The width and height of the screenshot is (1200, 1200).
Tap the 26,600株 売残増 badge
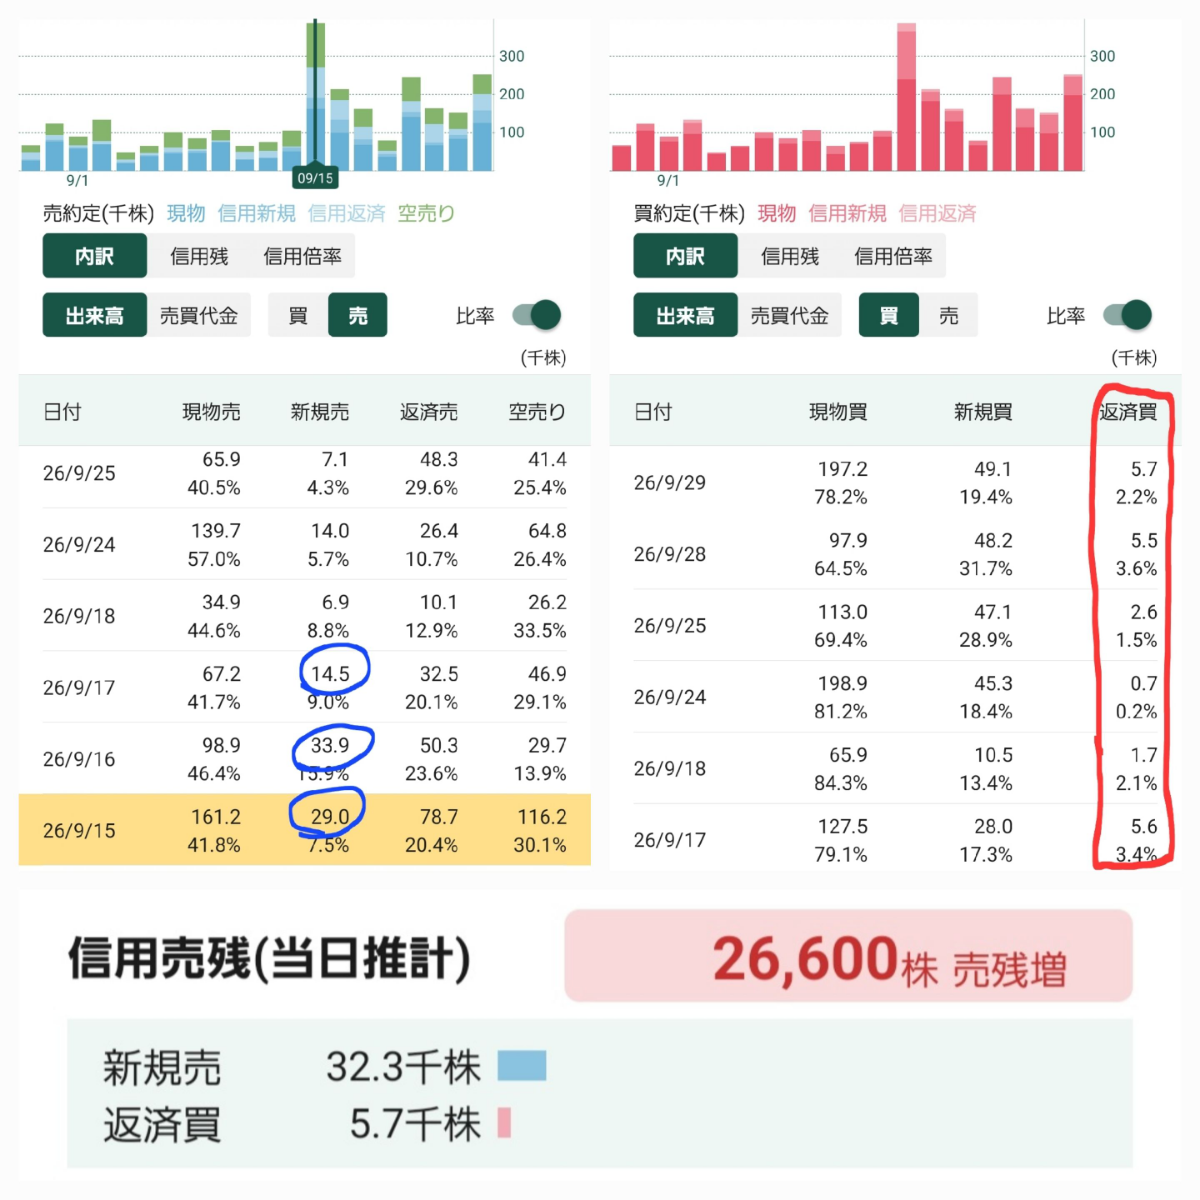(x=849, y=956)
